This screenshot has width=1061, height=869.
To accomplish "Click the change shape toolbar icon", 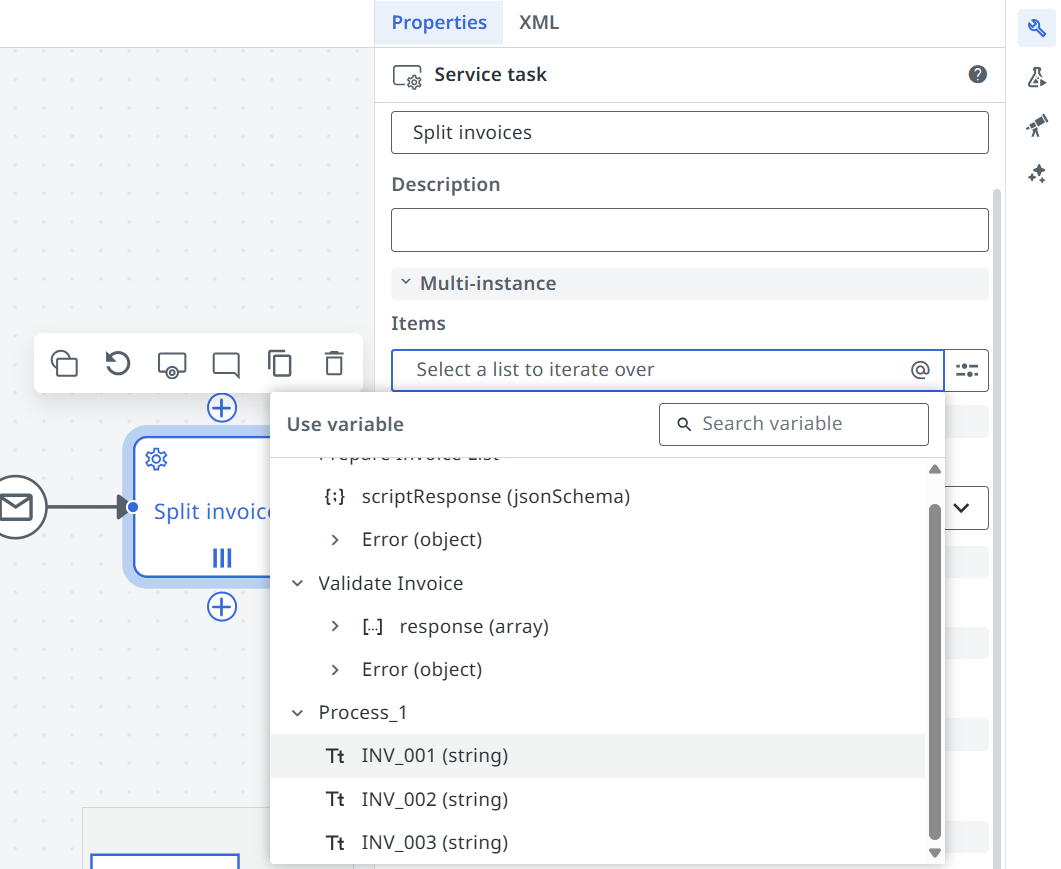I will (x=64, y=363).
